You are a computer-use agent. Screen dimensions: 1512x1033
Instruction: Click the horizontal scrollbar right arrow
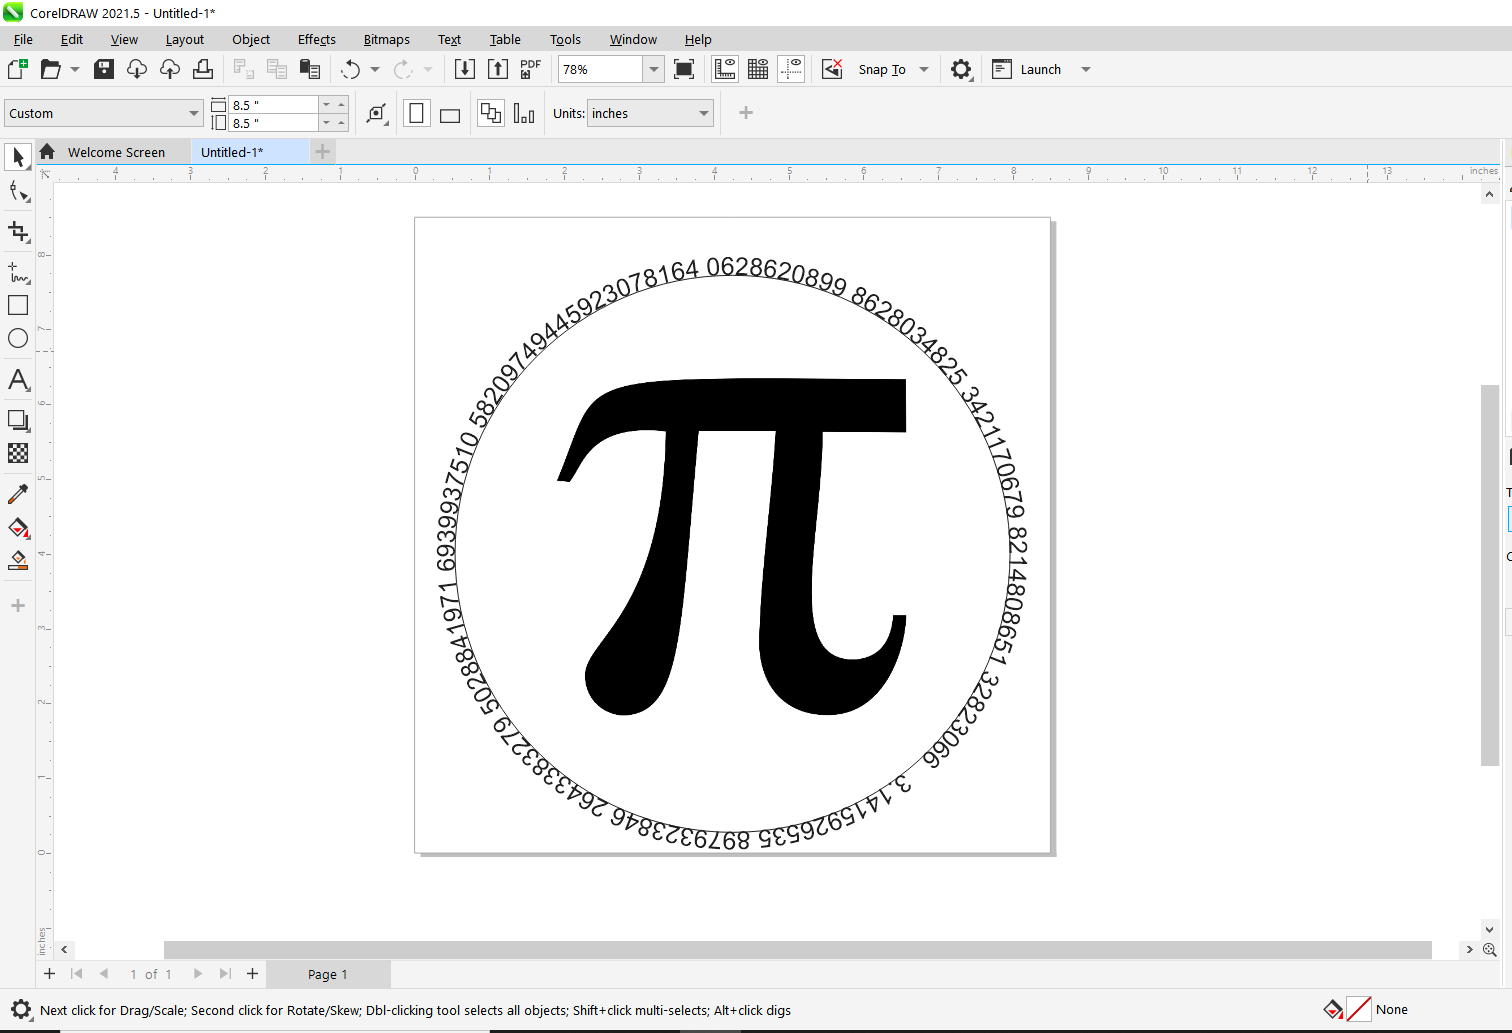1469,949
